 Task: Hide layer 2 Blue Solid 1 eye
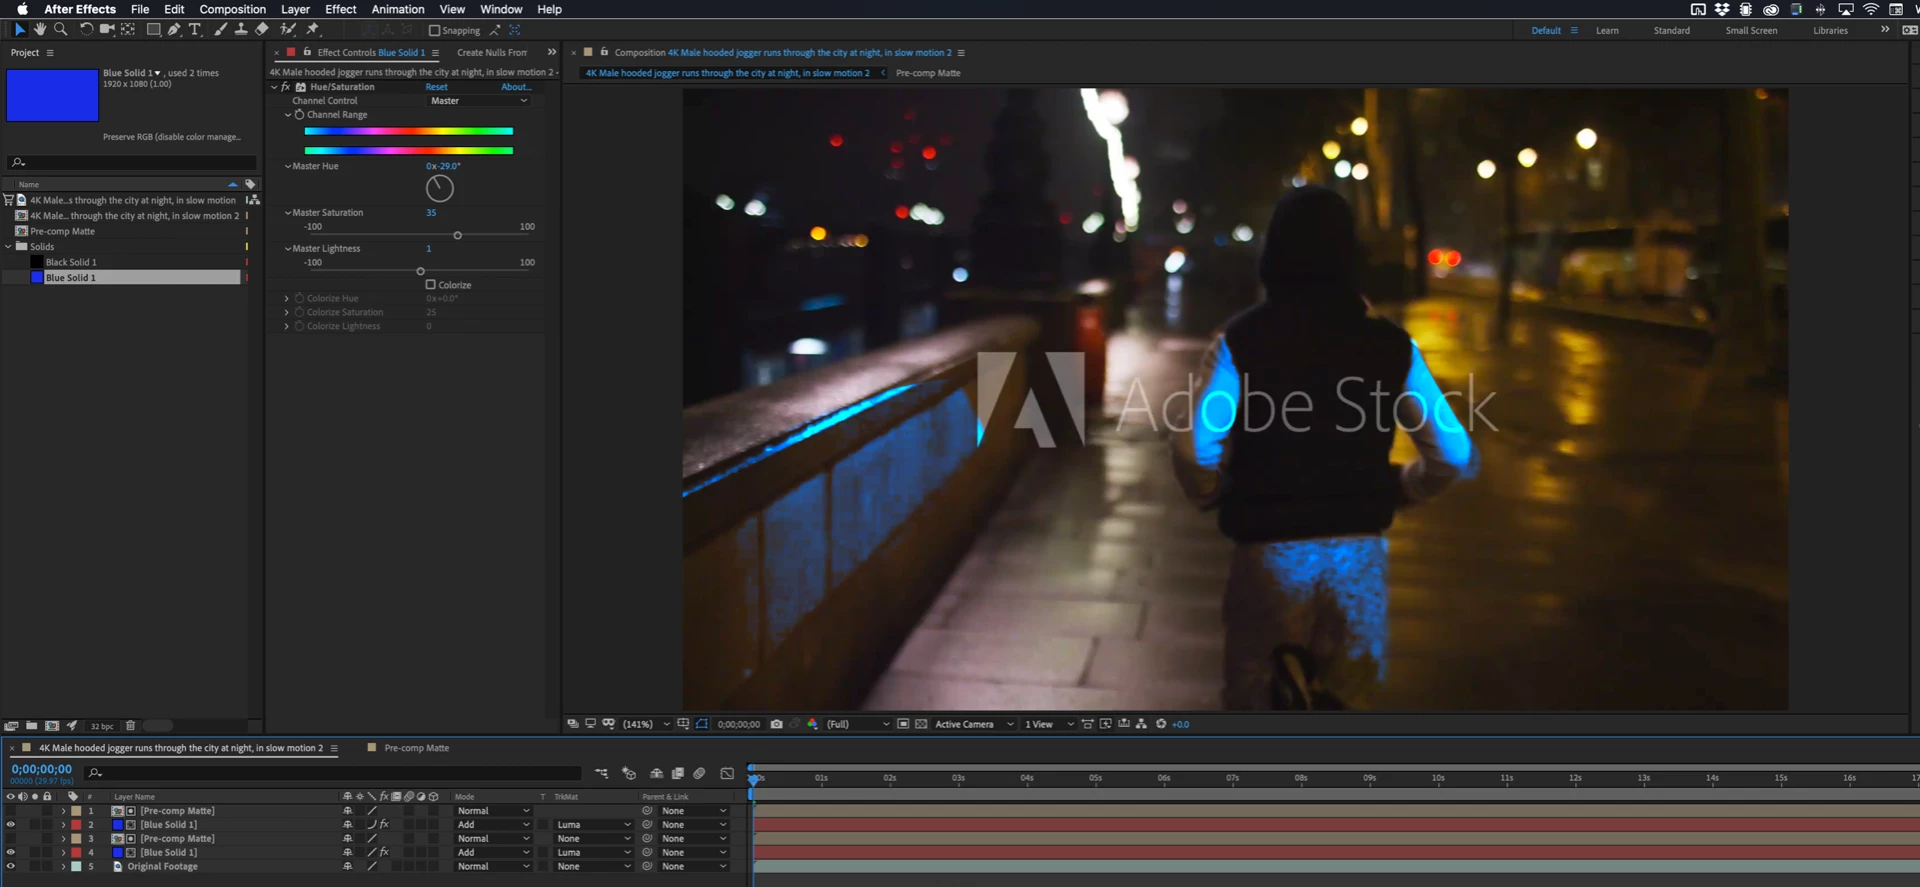coord(11,825)
